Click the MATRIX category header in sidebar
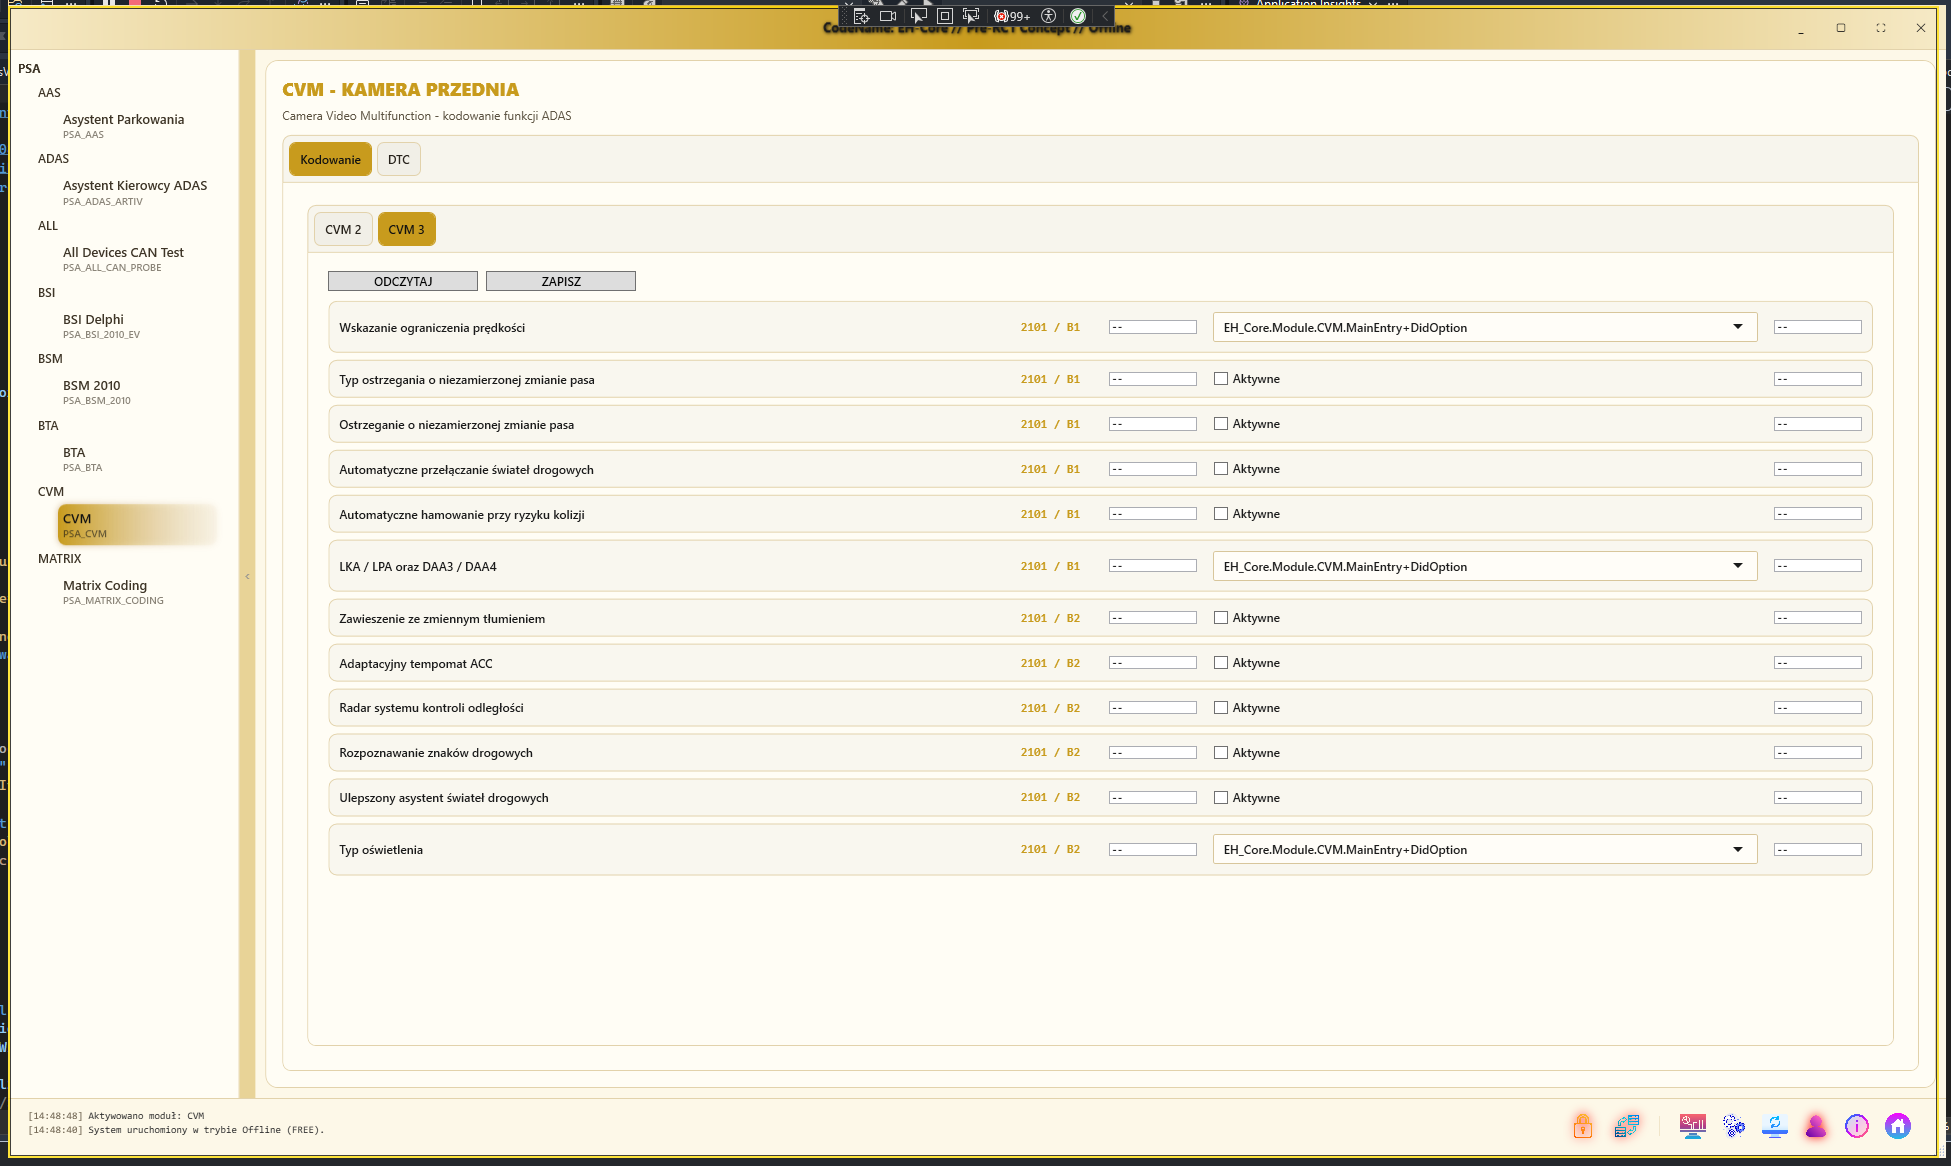Screen dimensions: 1951x1166 point(59,558)
